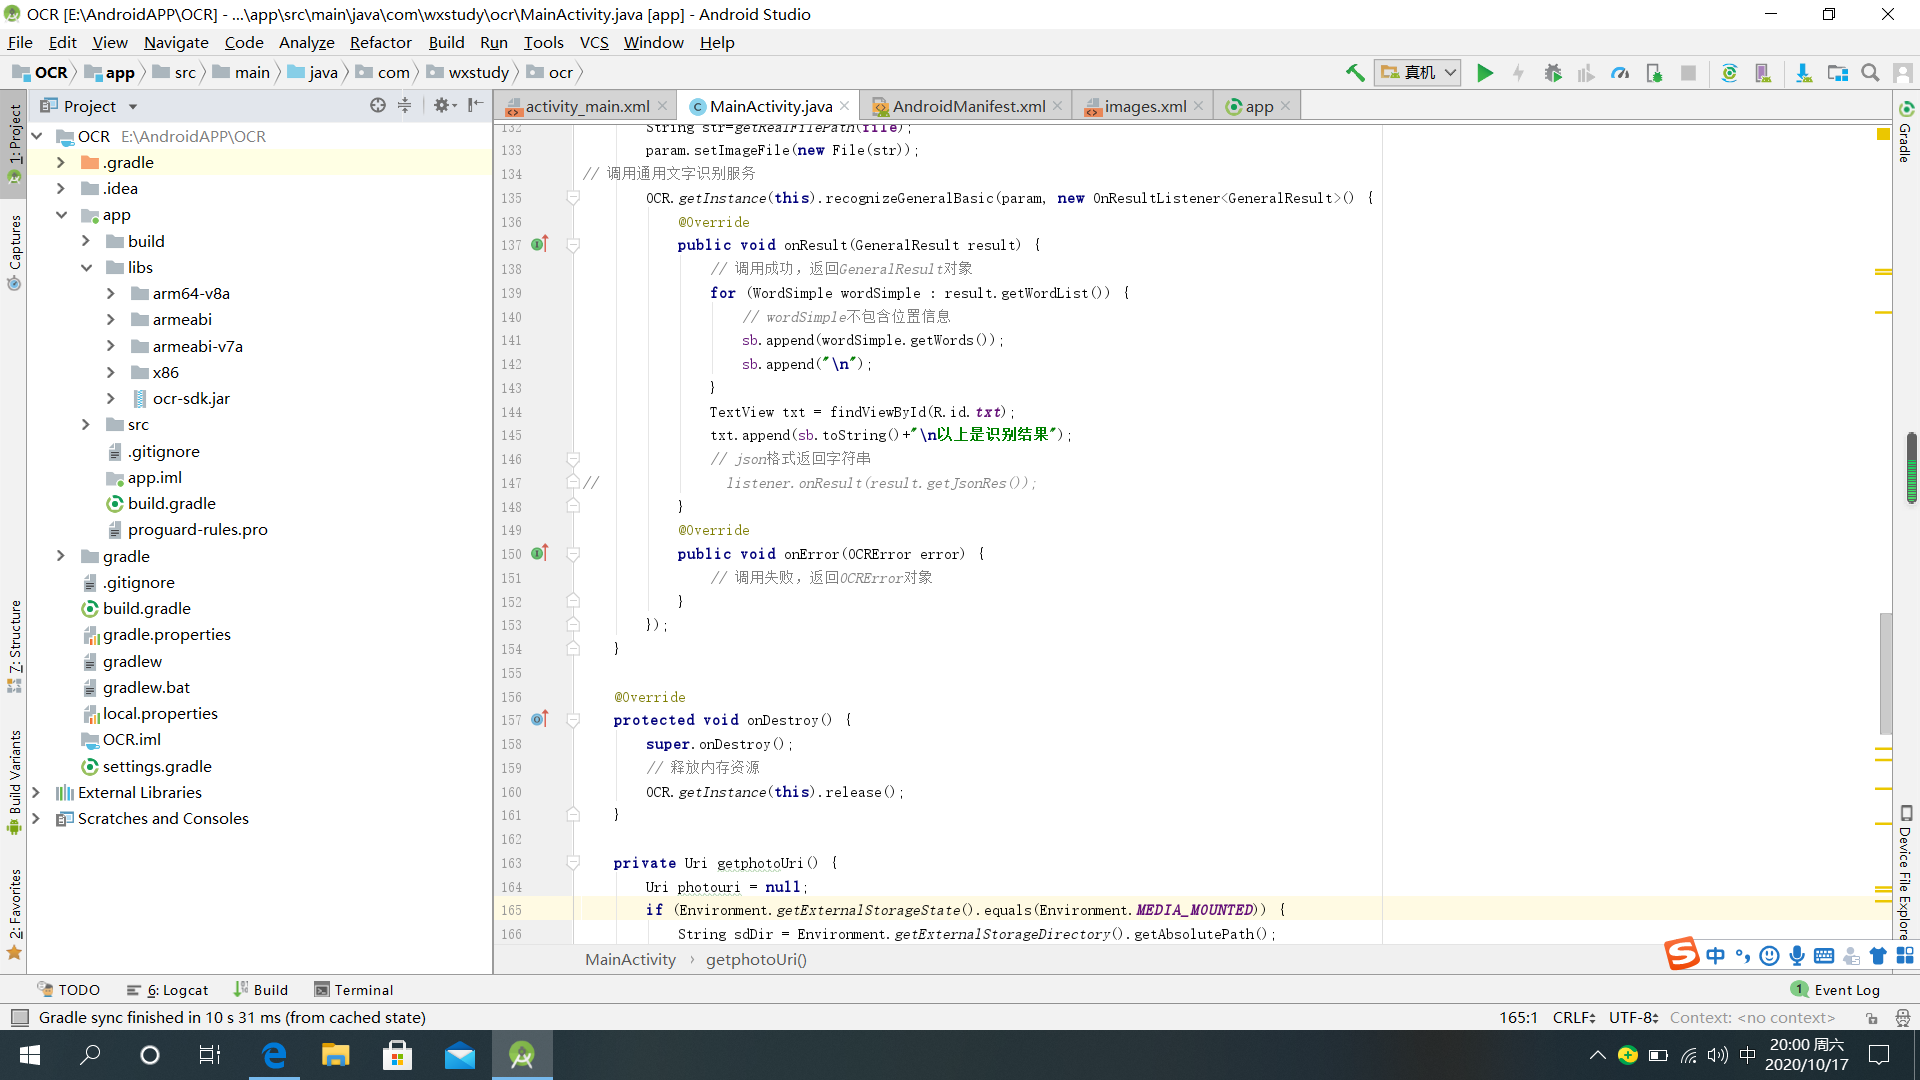Screen dimensions: 1920x1080
Task: Click the UTF-8 encoding selector
Action: click(1633, 1018)
